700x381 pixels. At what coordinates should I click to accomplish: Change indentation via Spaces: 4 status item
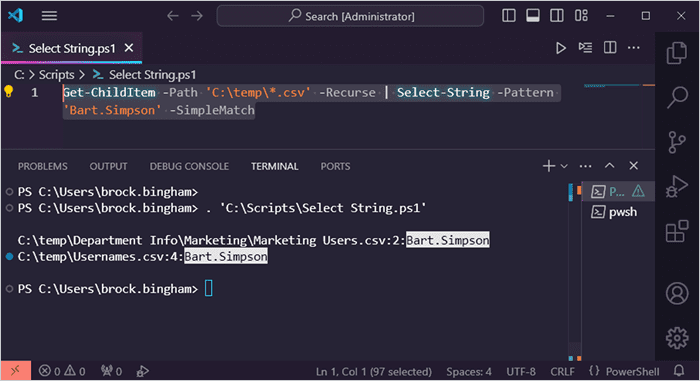pos(469,371)
